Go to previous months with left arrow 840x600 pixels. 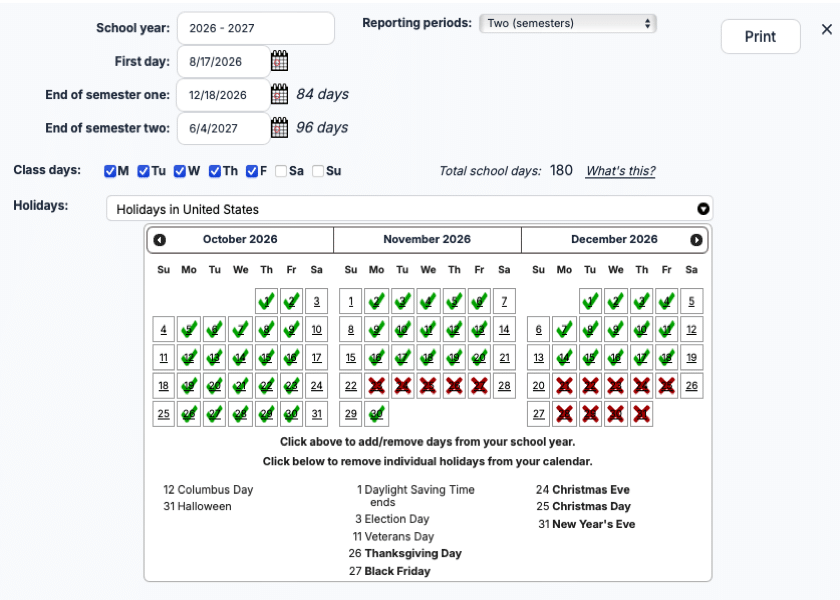[160, 240]
